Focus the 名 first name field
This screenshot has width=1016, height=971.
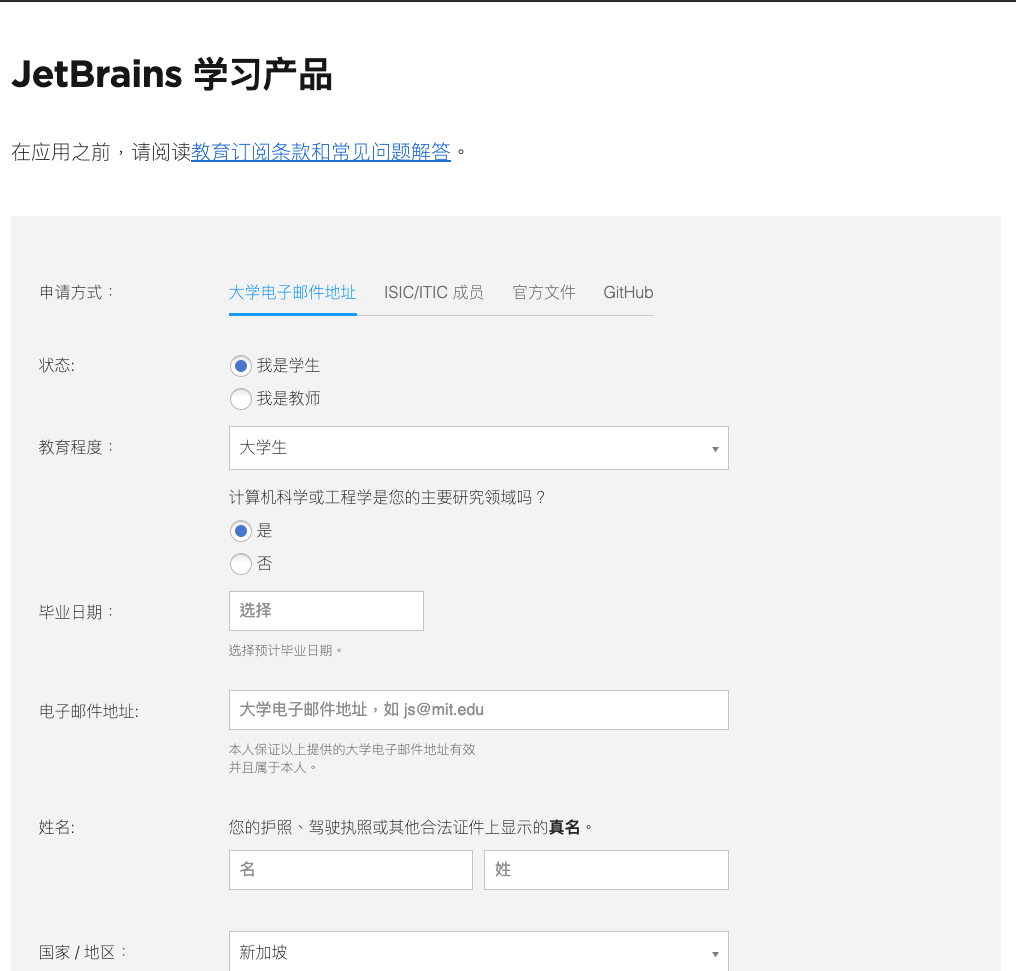[x=350, y=870]
